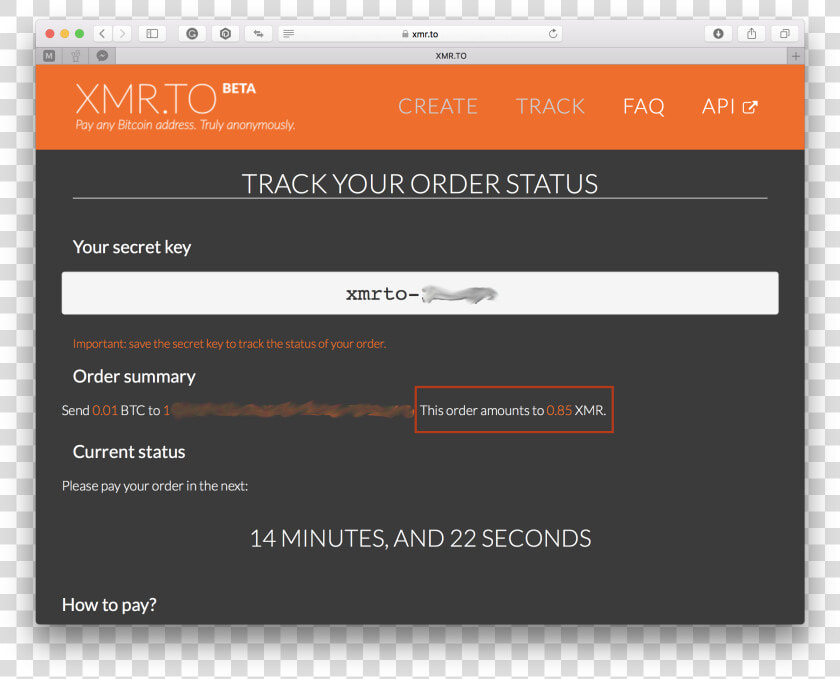Viewport: 840px width, 679px height.
Task: Click 'TRACK YOUR ORDER STATUS' heading
Action: pyautogui.click(x=420, y=184)
